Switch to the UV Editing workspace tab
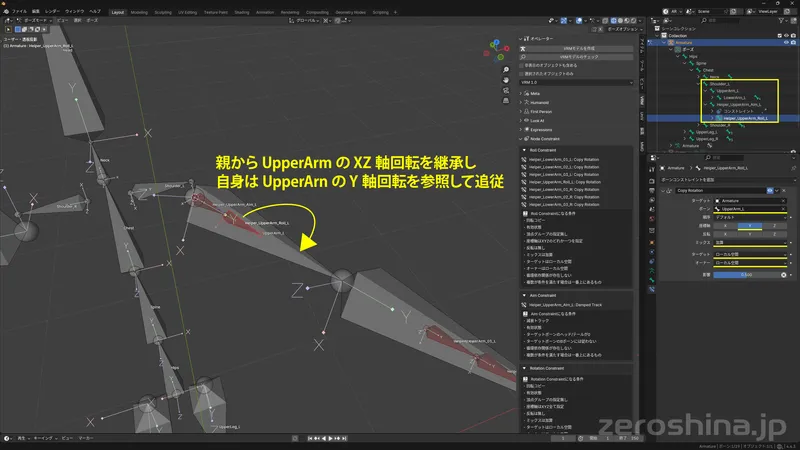Screen dimensions: 800x450 tap(187, 12)
